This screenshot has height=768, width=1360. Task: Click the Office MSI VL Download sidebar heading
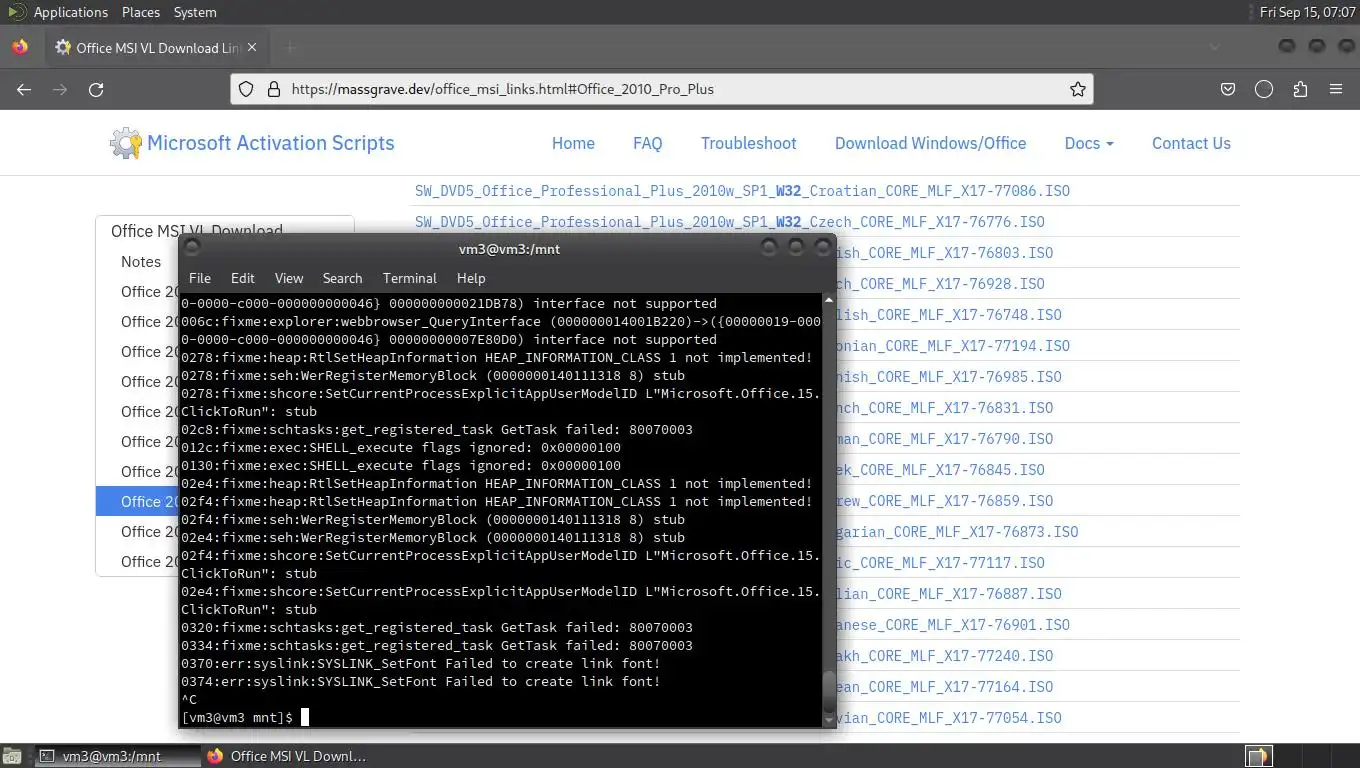click(196, 230)
